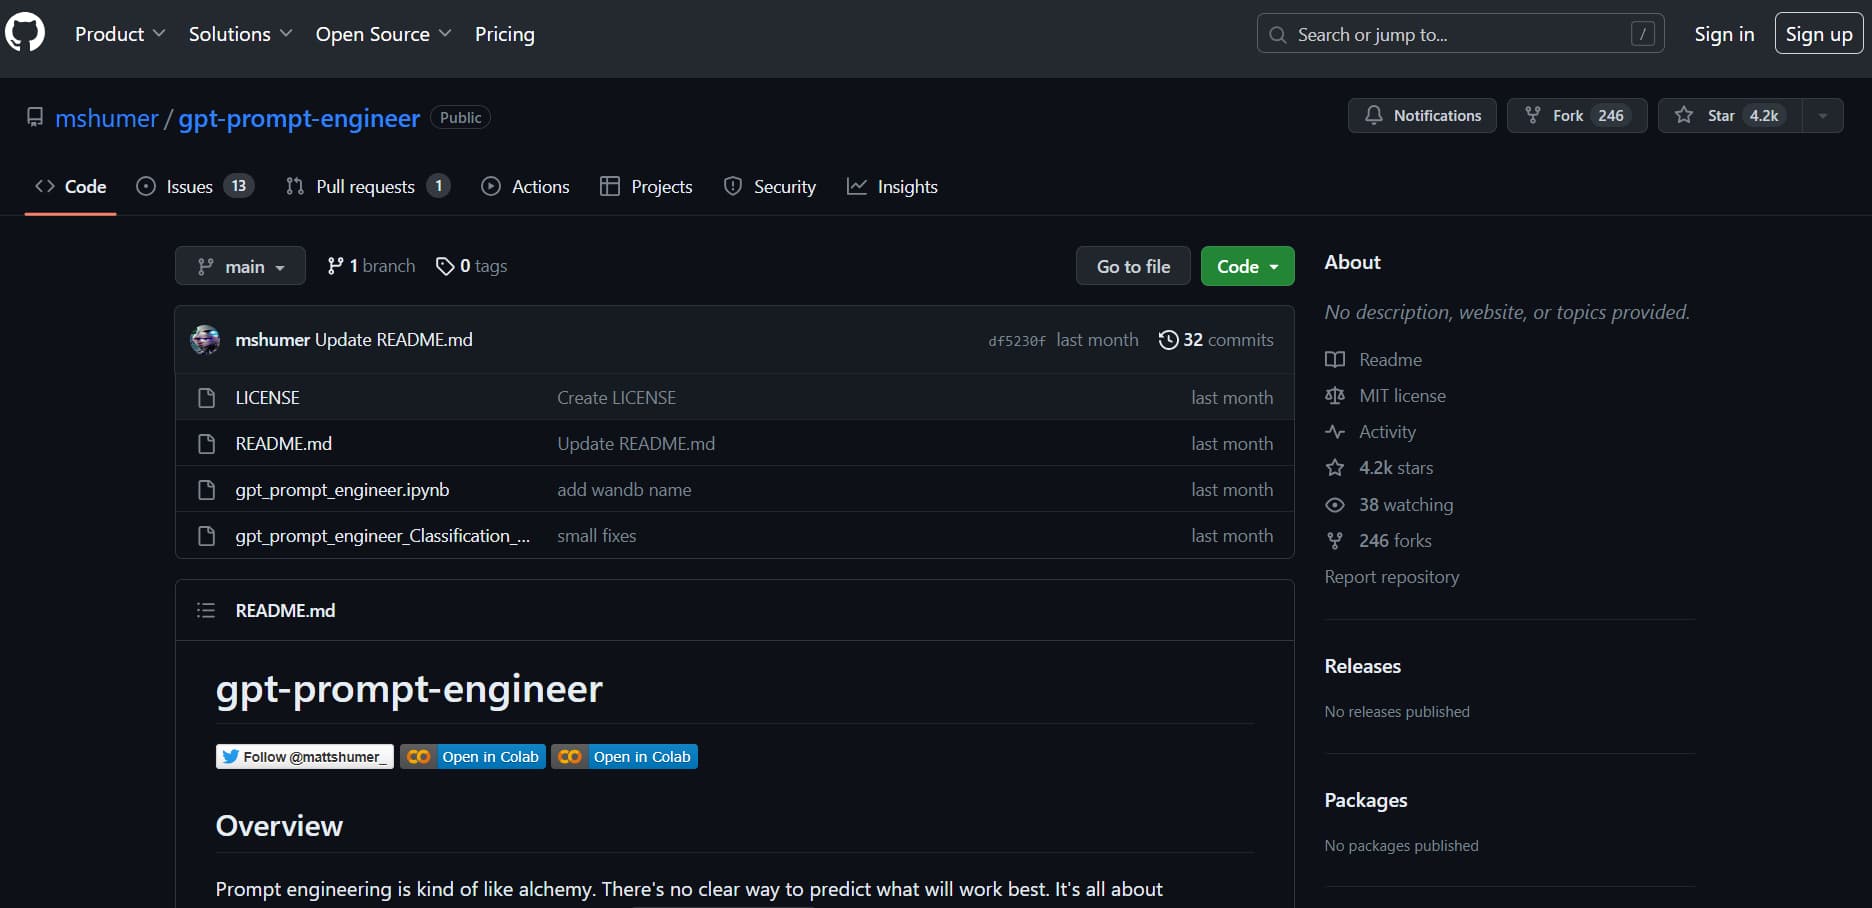Click file icon beside gpt_prompt_engineer.ipynb
This screenshot has width=1872, height=908.
click(206, 490)
